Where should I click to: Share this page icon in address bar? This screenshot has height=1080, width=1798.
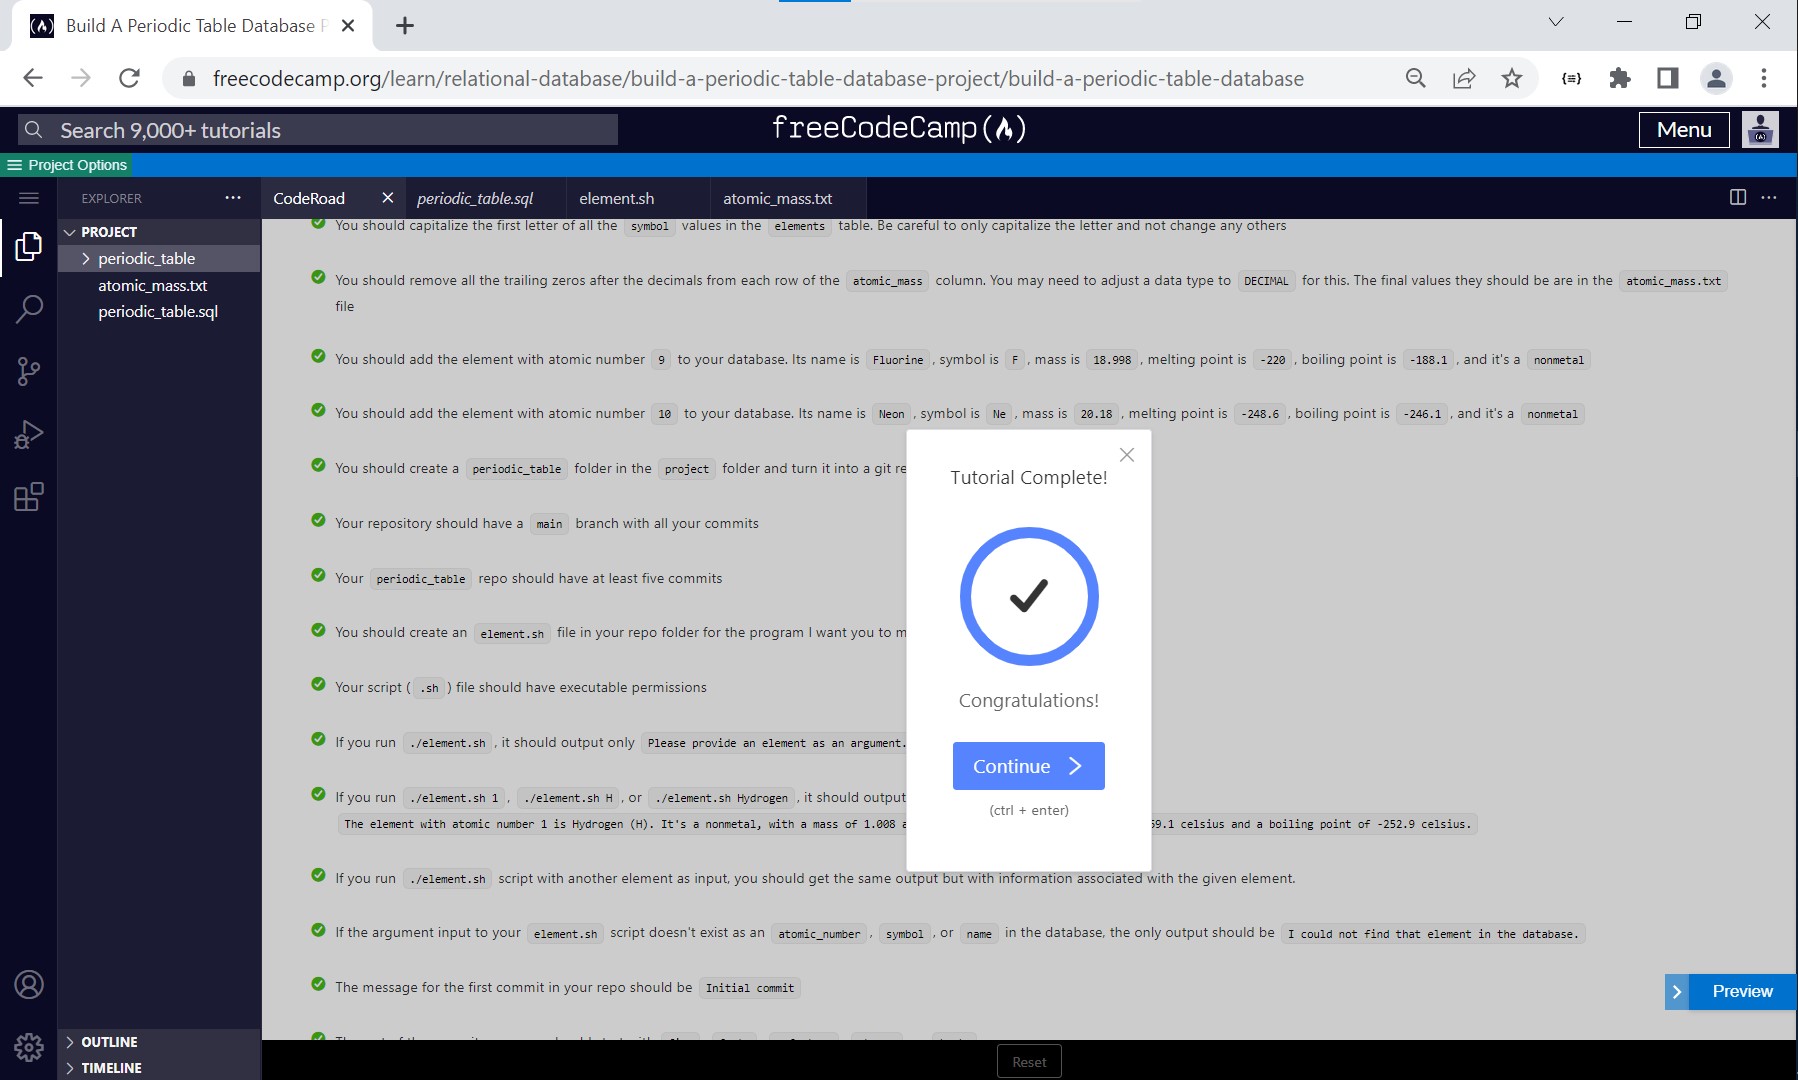(1464, 78)
